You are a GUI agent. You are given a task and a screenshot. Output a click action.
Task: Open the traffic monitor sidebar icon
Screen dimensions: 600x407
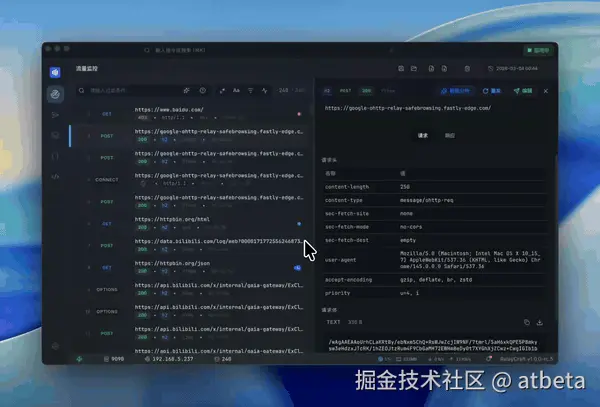point(55,94)
